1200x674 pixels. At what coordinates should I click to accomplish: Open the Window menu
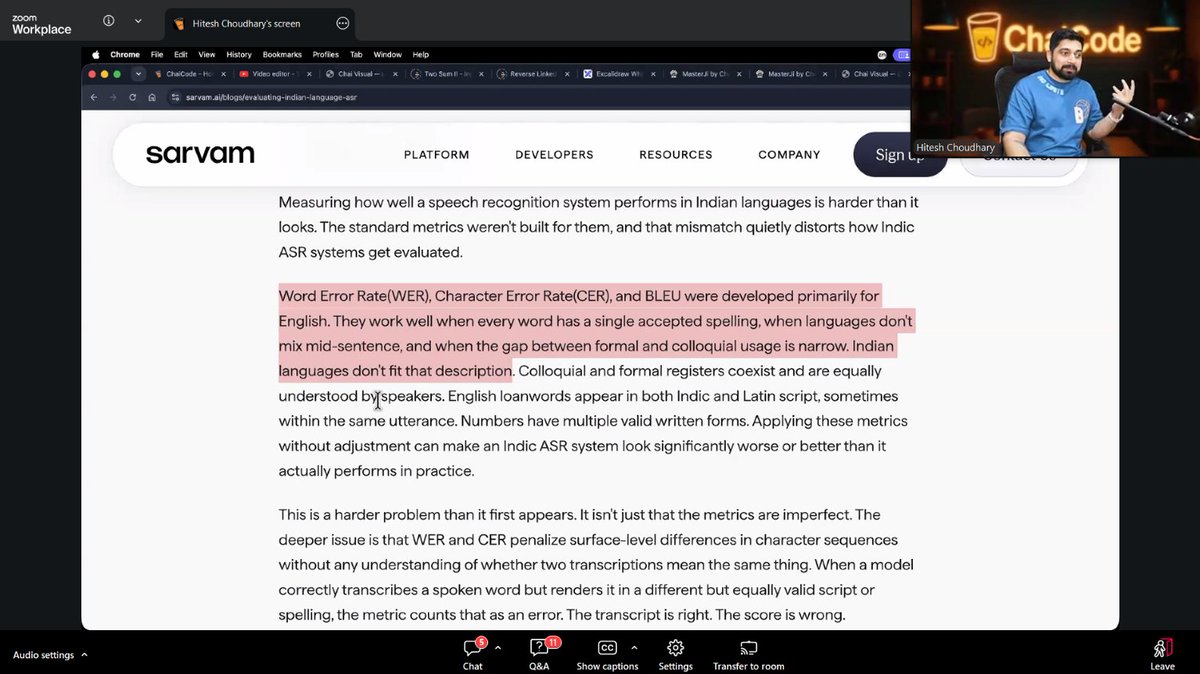(387, 55)
